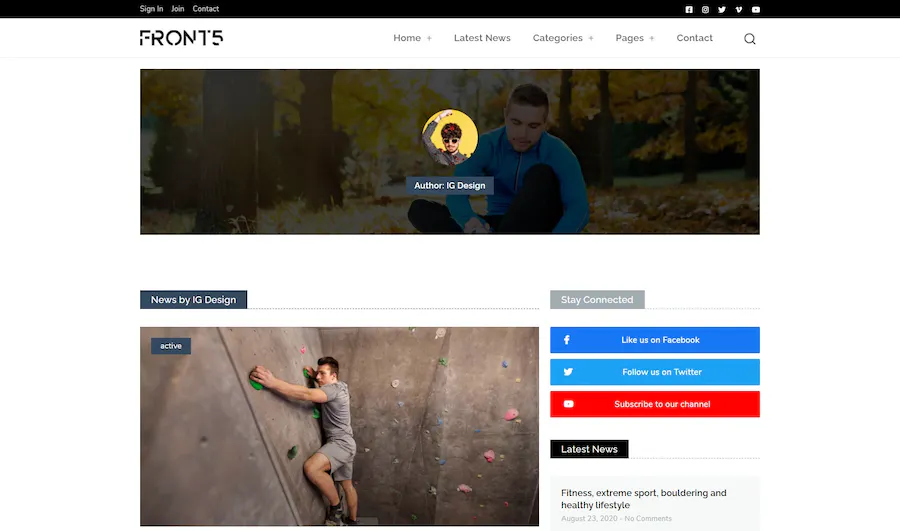
Task: Click the No Comments link
Action: tap(648, 518)
